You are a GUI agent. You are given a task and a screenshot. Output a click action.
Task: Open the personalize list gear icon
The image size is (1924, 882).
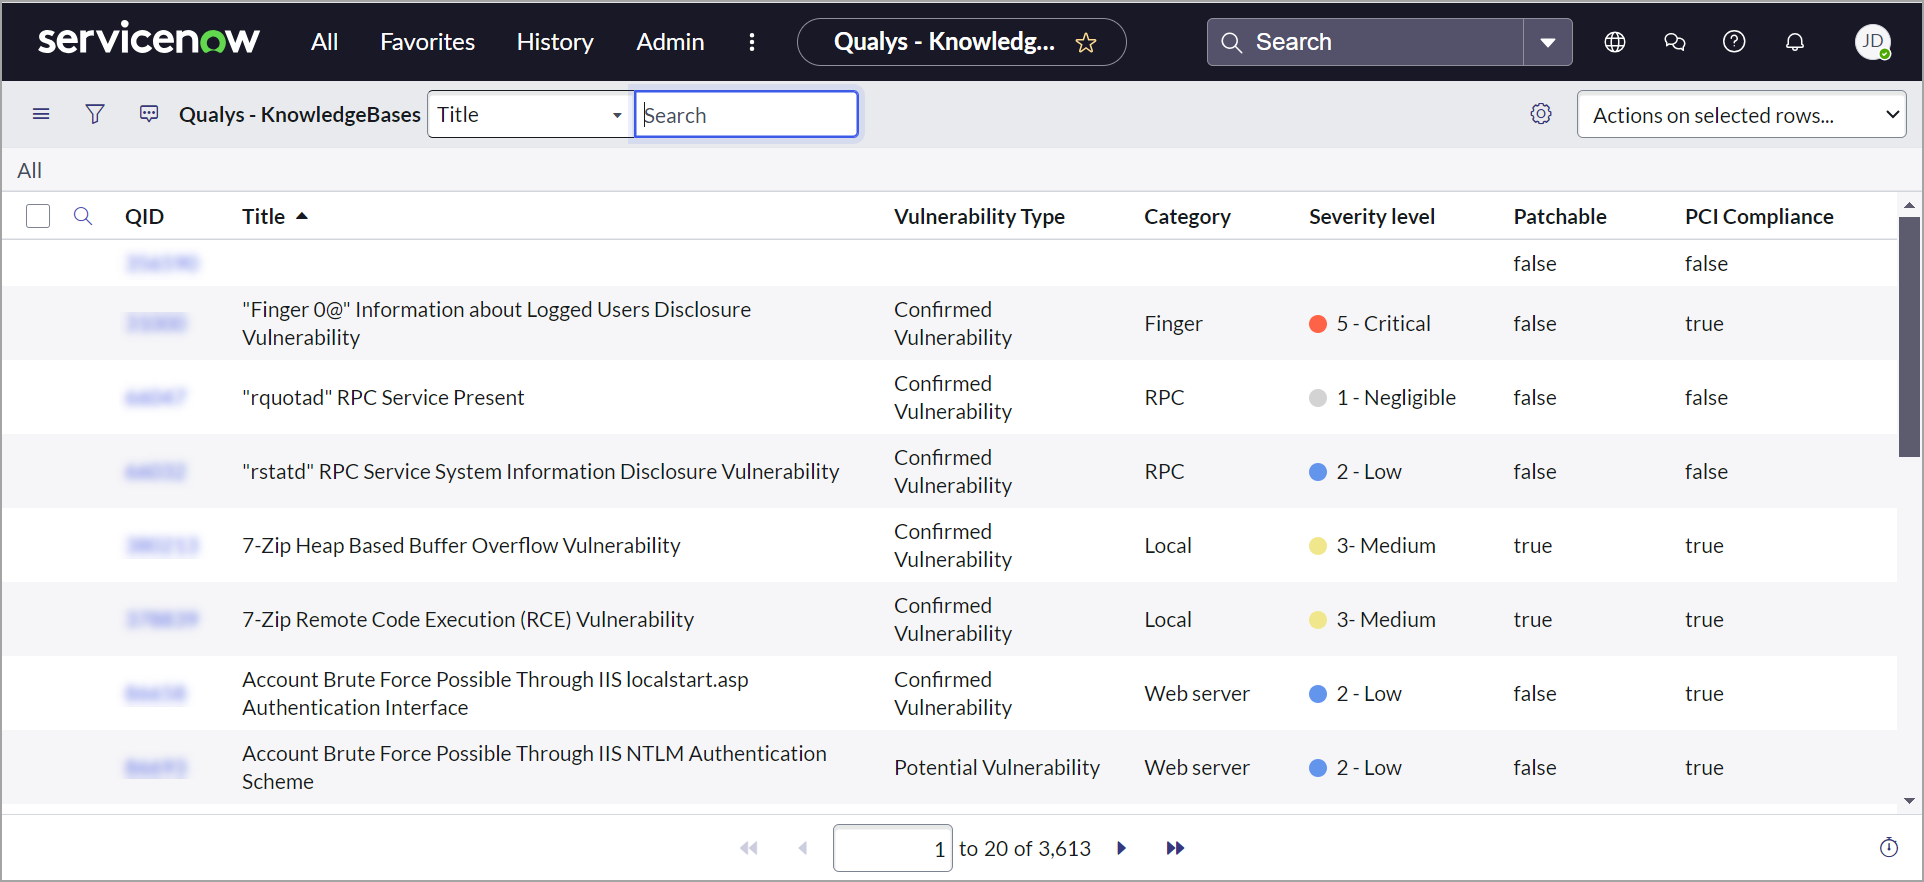(x=1541, y=114)
